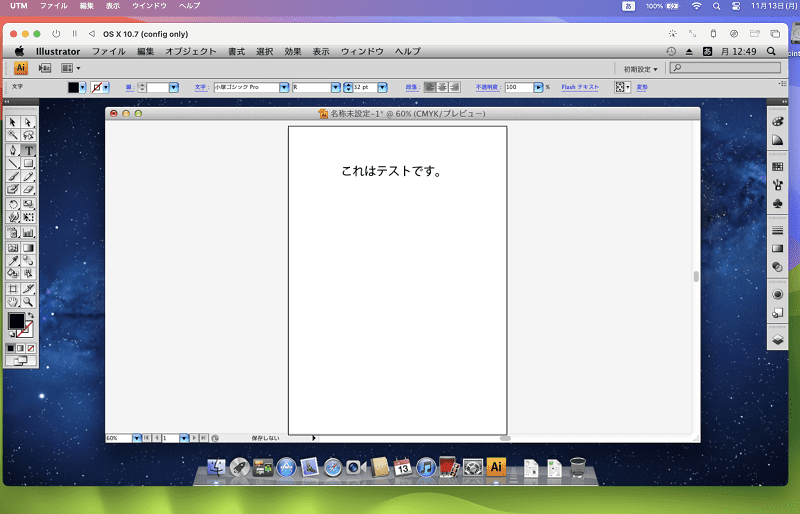Align paragraph text center

click(x=442, y=87)
